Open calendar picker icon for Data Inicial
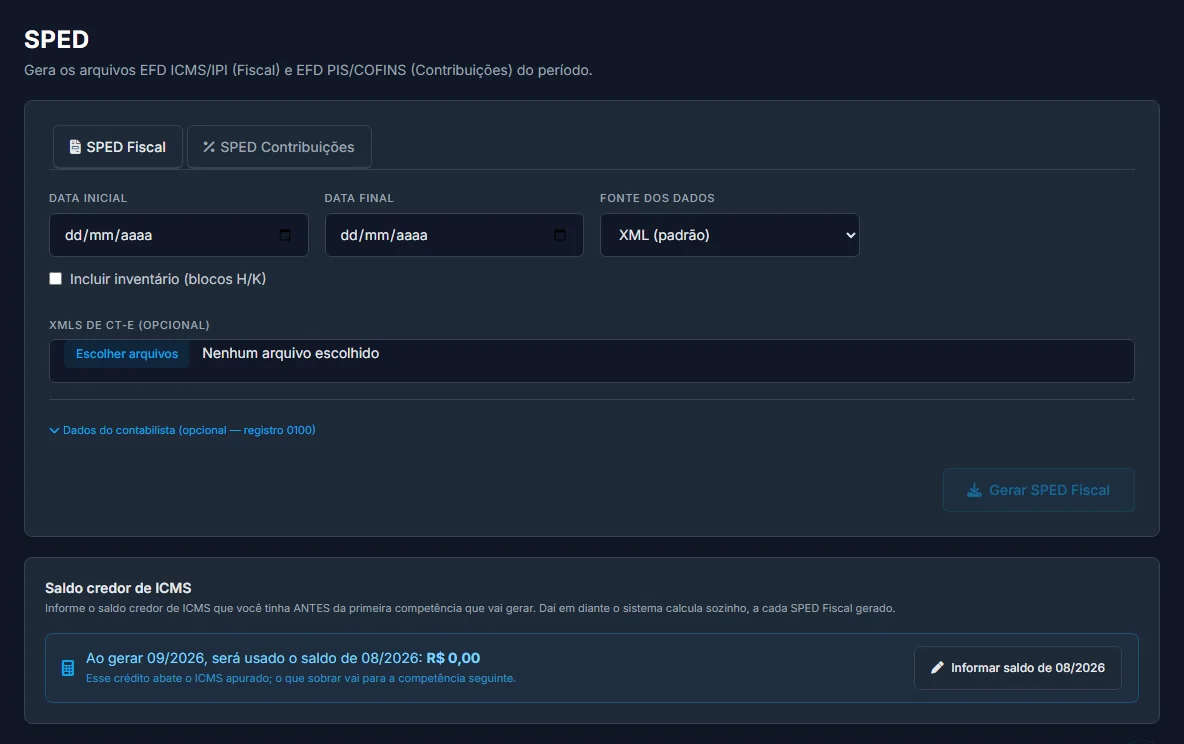Viewport: 1184px width, 744px height. point(285,235)
